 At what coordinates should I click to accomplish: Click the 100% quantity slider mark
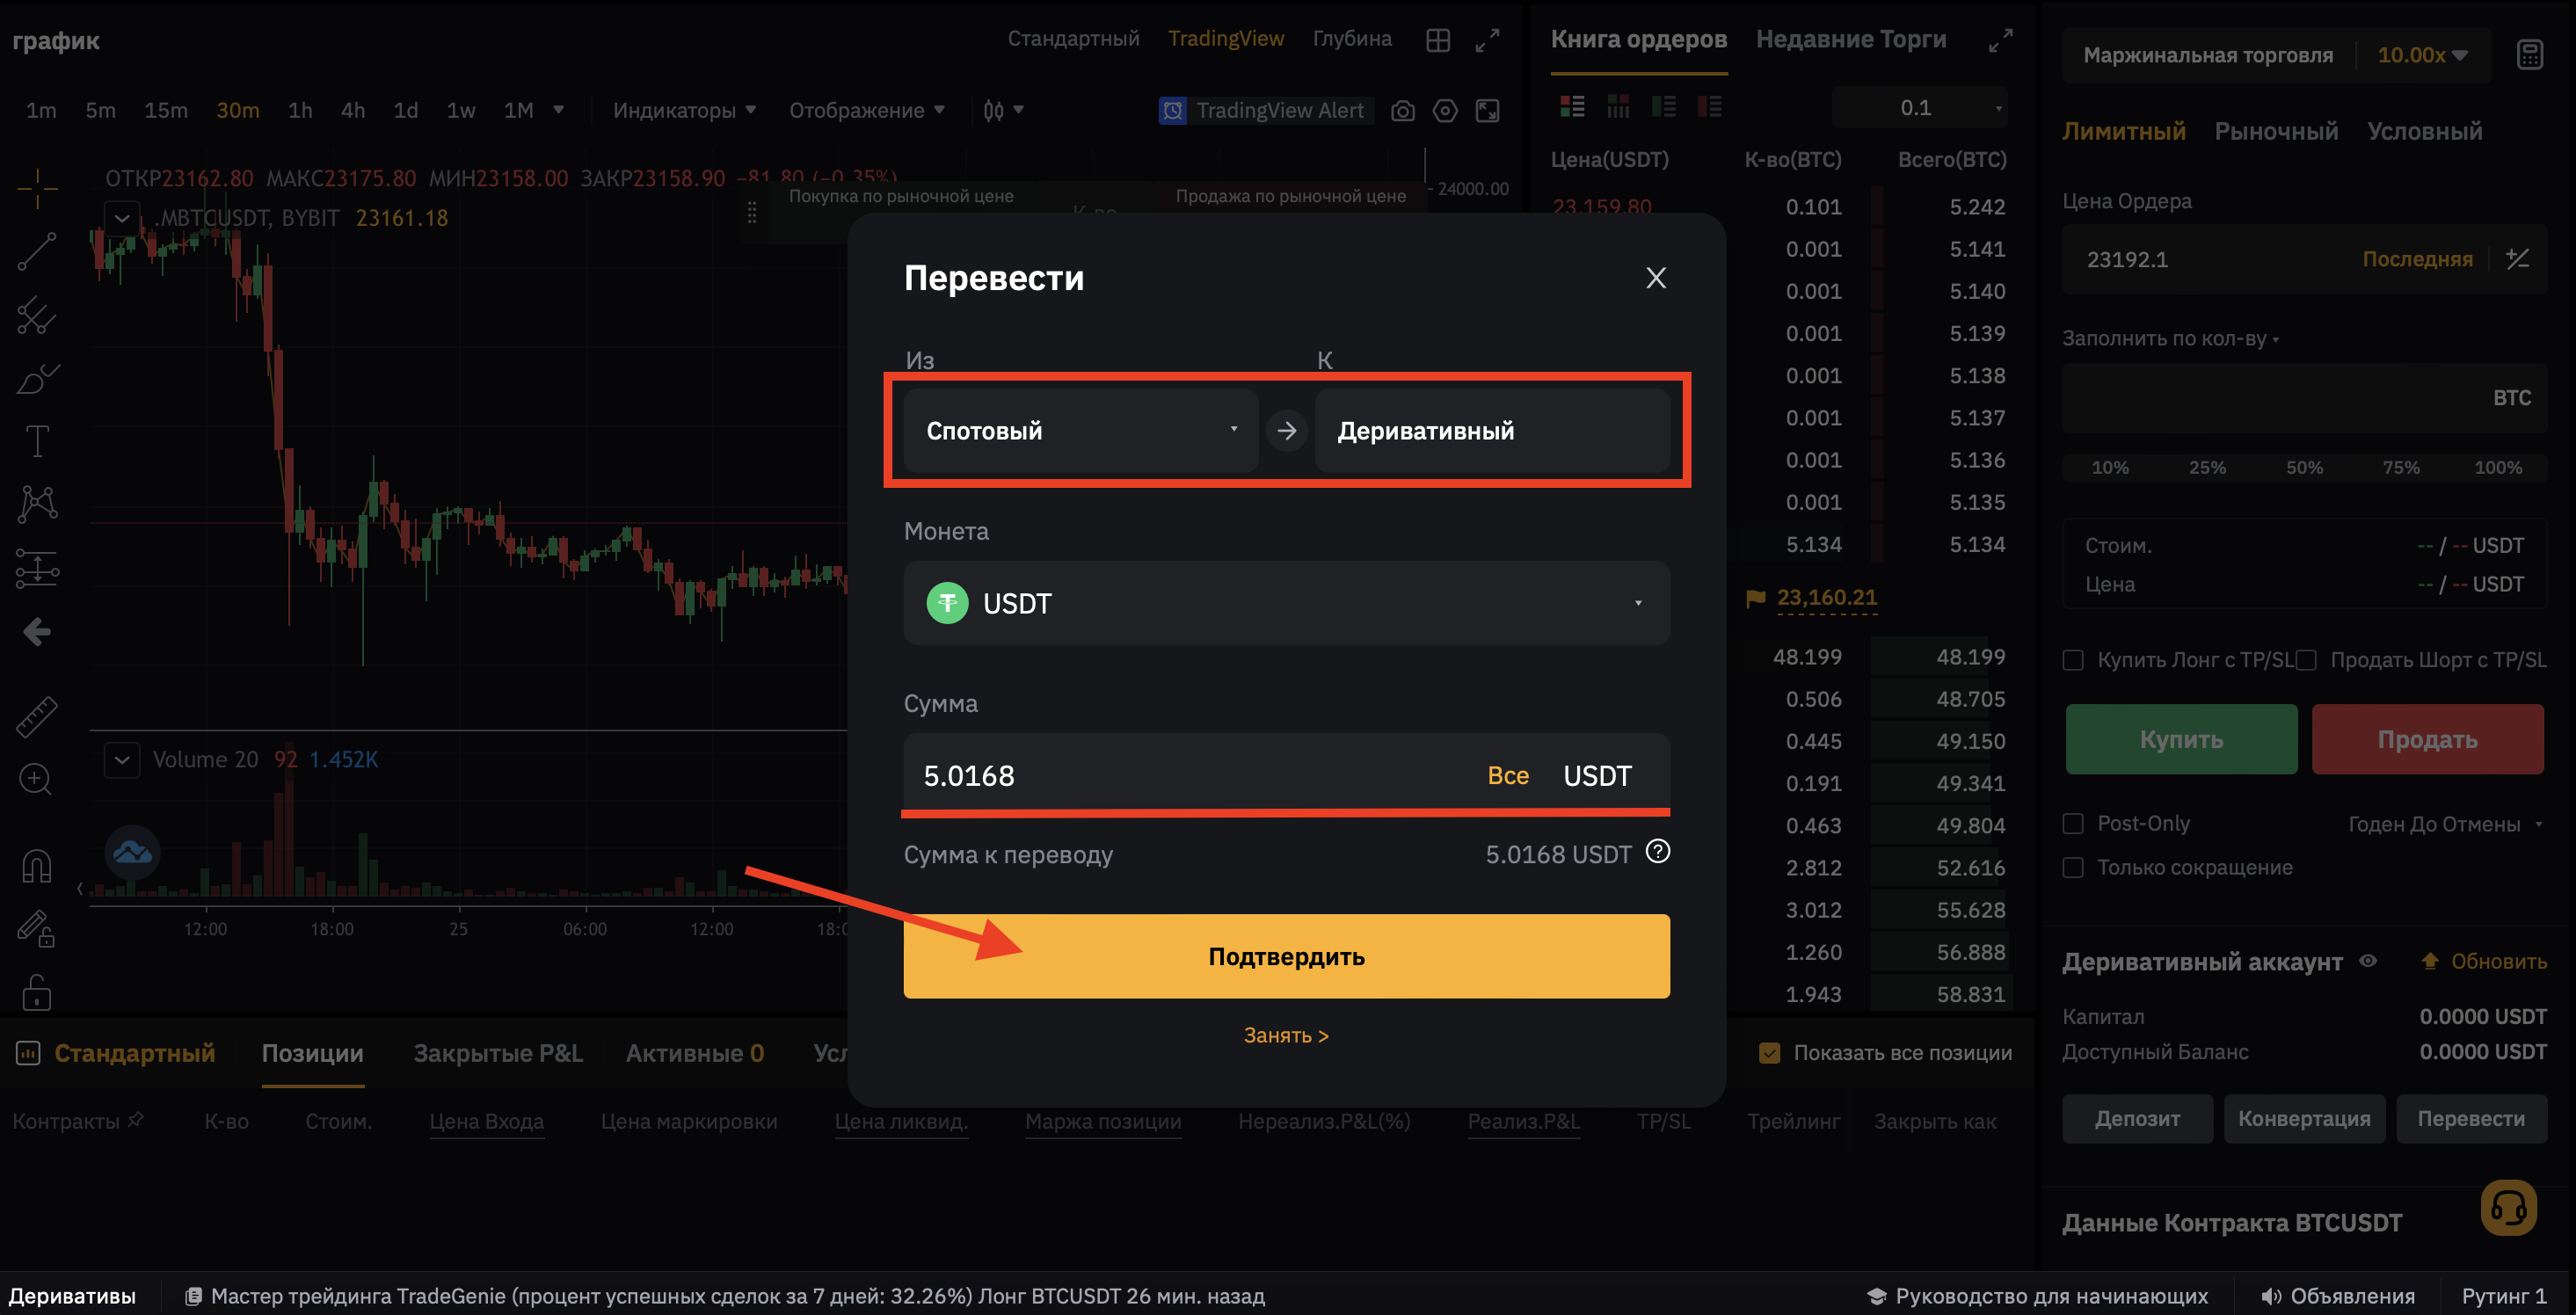coord(2497,467)
